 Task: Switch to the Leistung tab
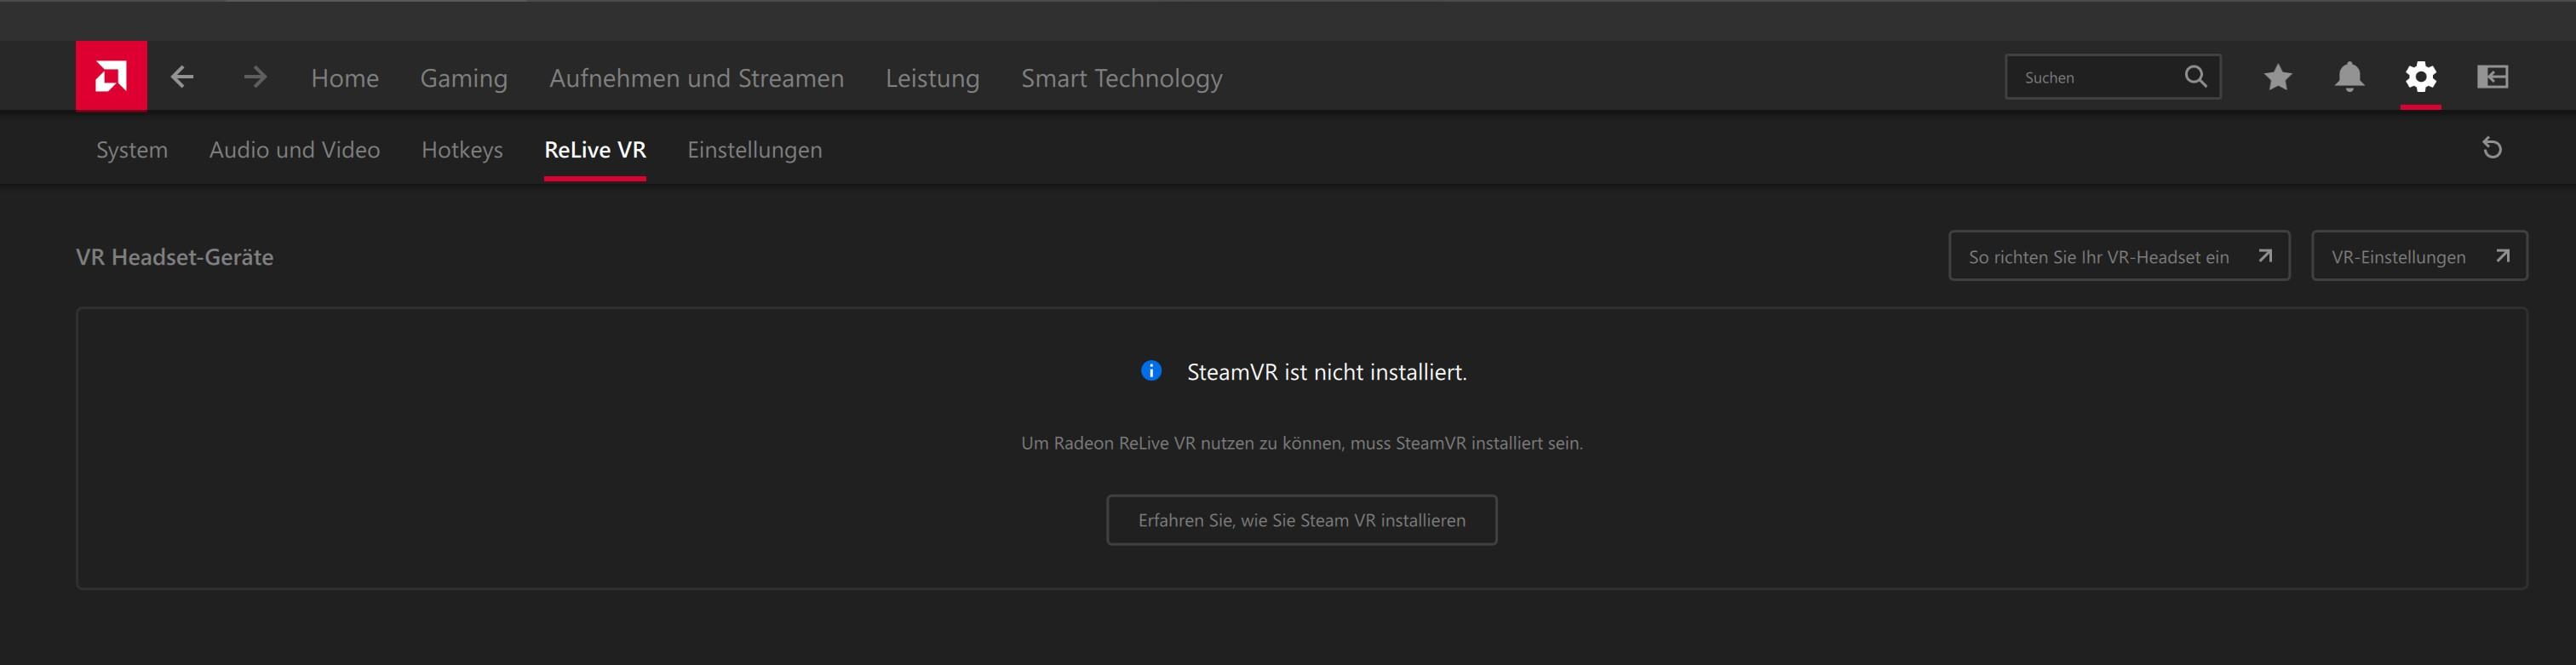932,78
